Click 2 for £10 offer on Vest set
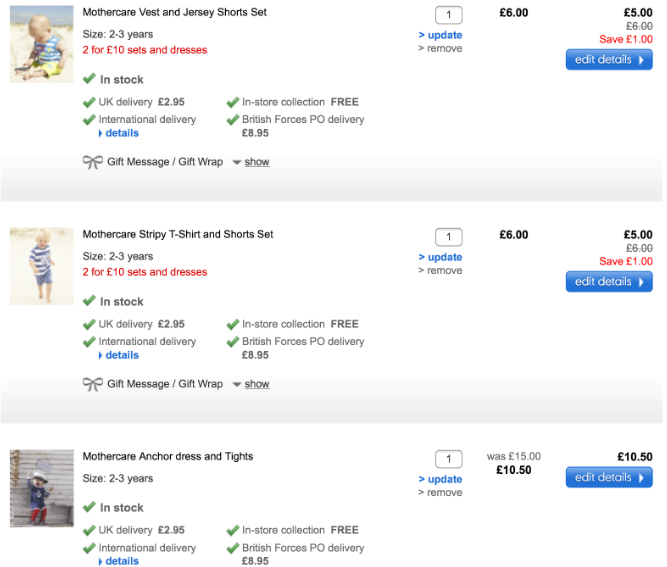The image size is (667, 567). 145,50
